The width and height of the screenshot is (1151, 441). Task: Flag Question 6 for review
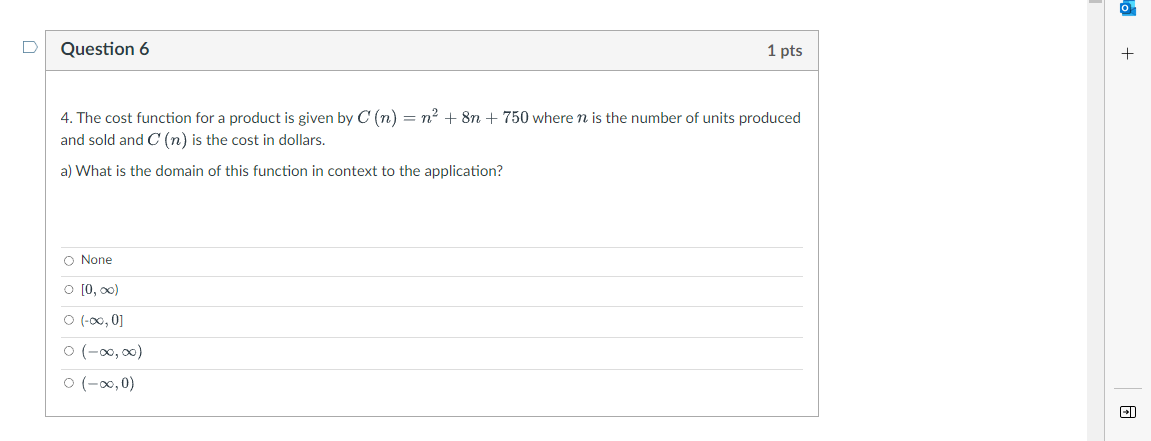click(x=31, y=46)
